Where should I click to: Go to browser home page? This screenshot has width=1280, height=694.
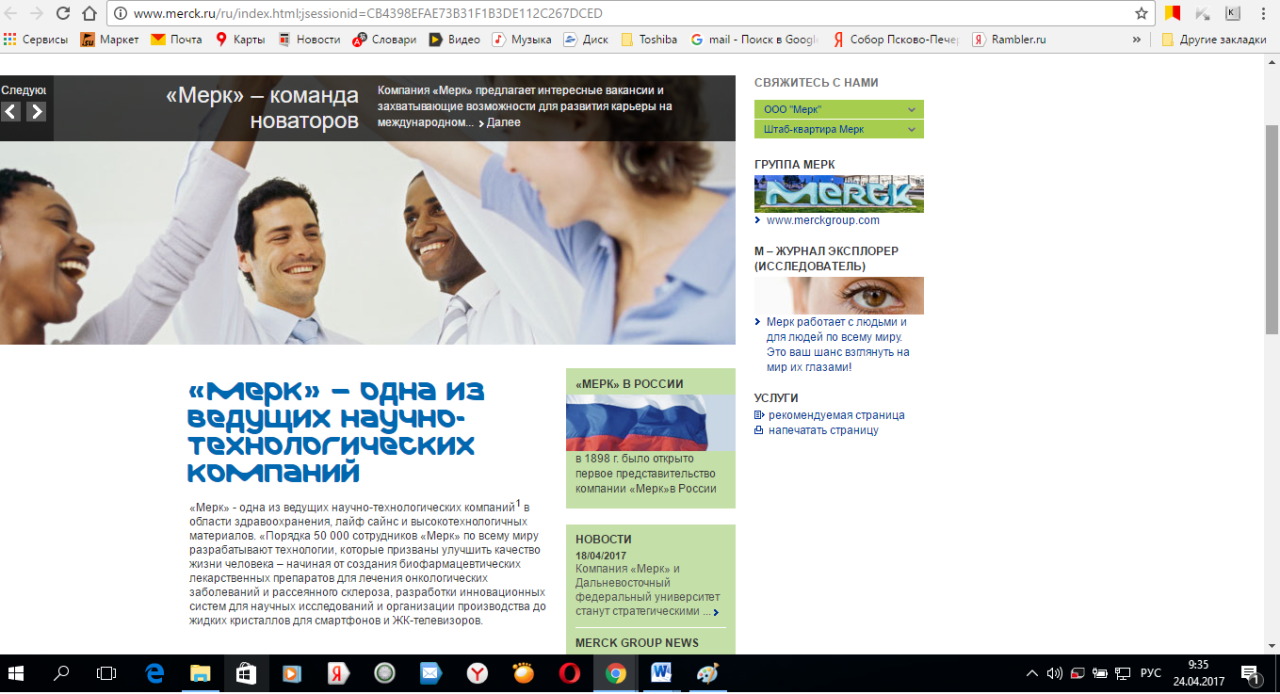[89, 14]
